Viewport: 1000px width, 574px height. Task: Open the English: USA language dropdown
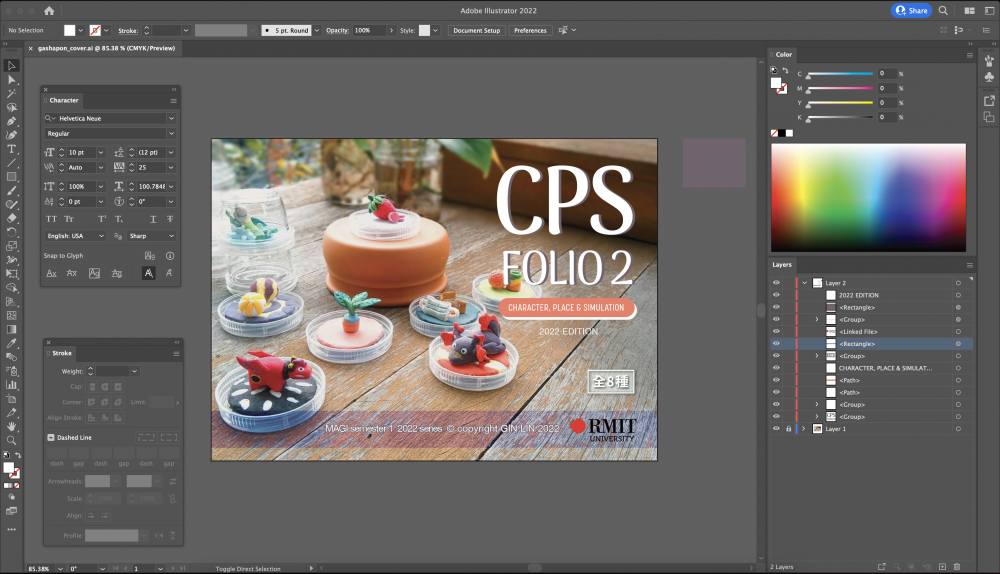tap(101, 236)
